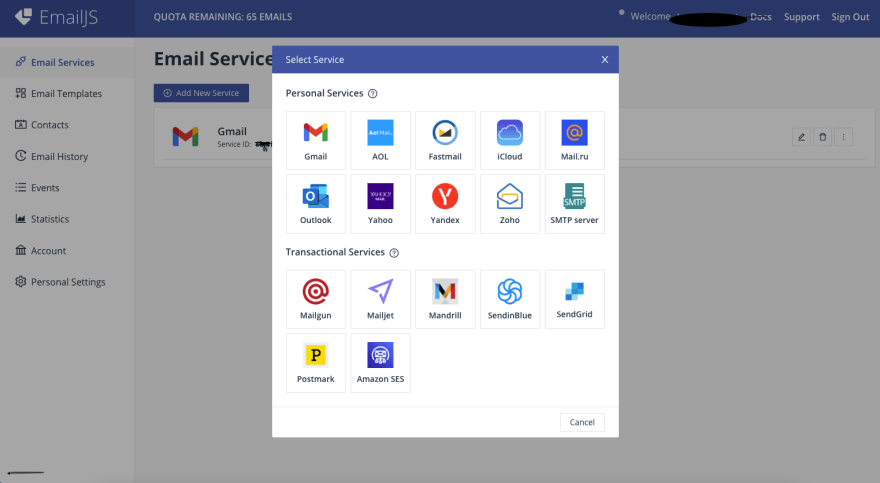Select iCloud as email service
The width and height of the screenshot is (880, 483).
[x=510, y=140]
